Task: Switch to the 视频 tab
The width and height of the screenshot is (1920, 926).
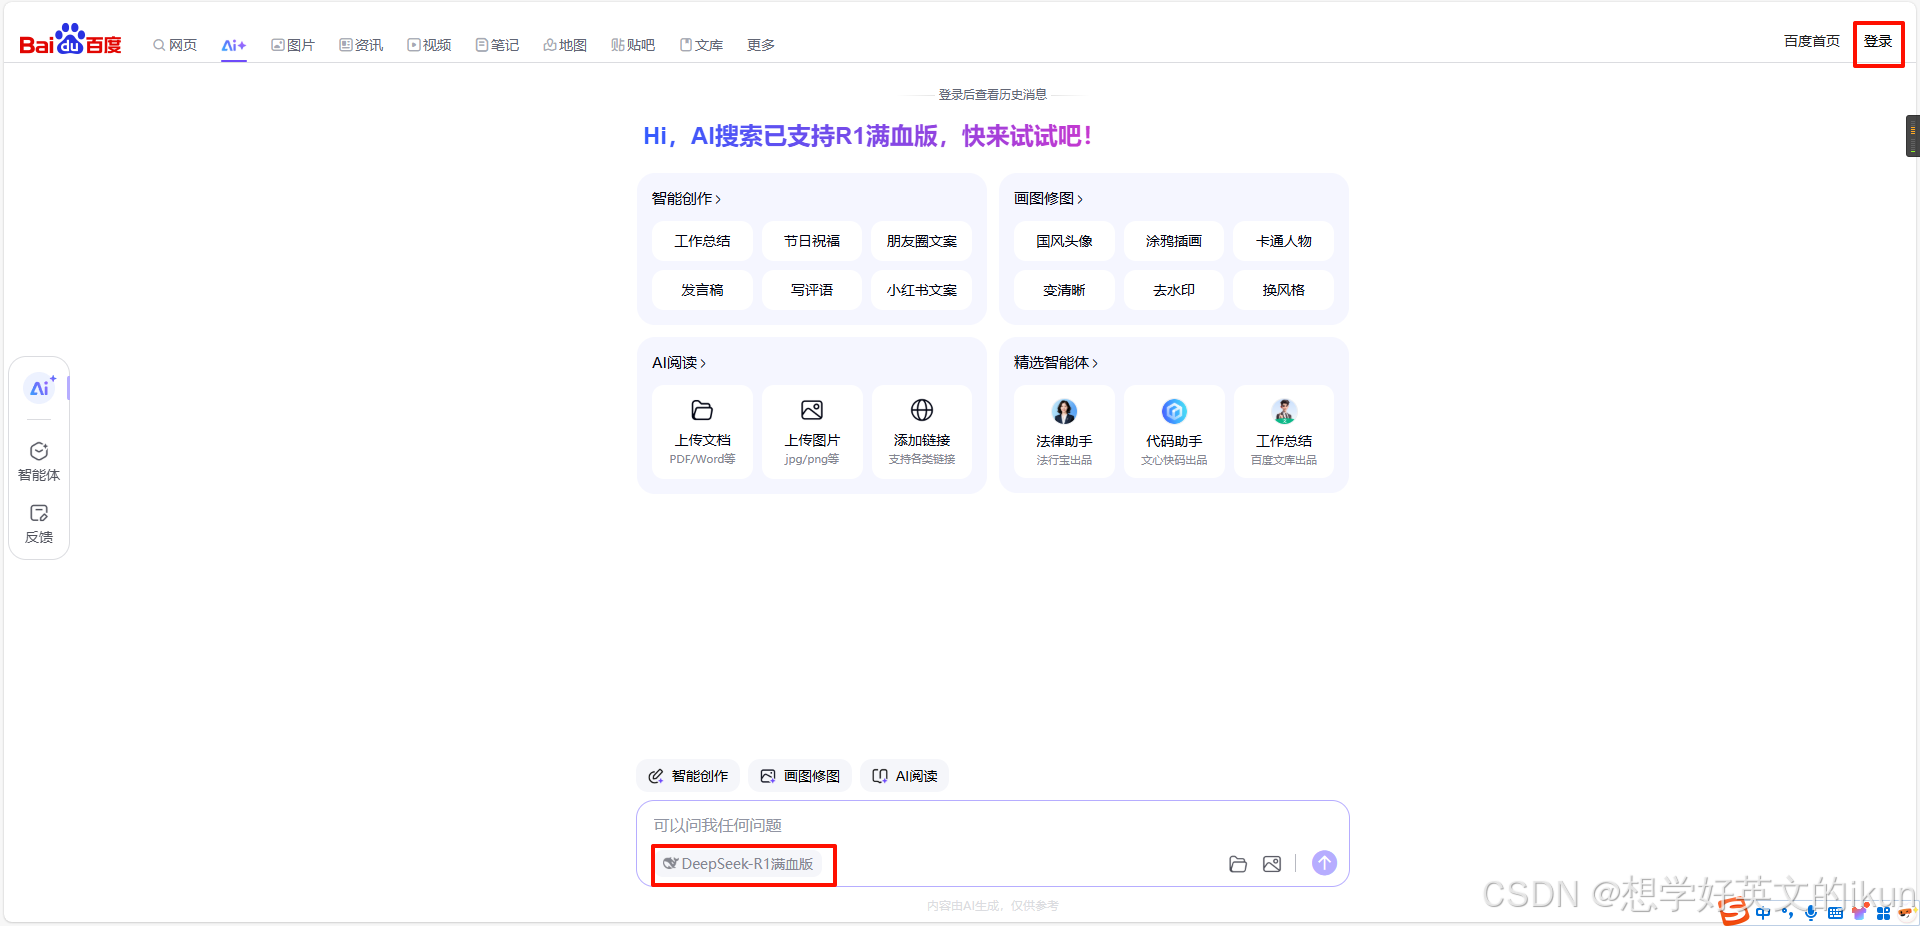Action: 429,45
